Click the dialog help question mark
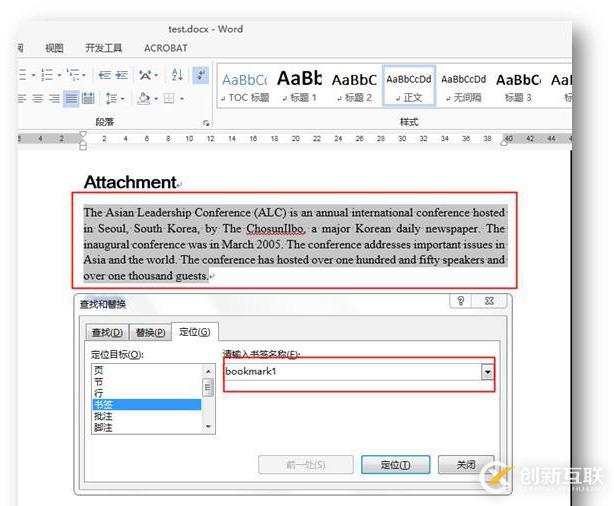The width and height of the screenshot is (614, 506). (461, 301)
